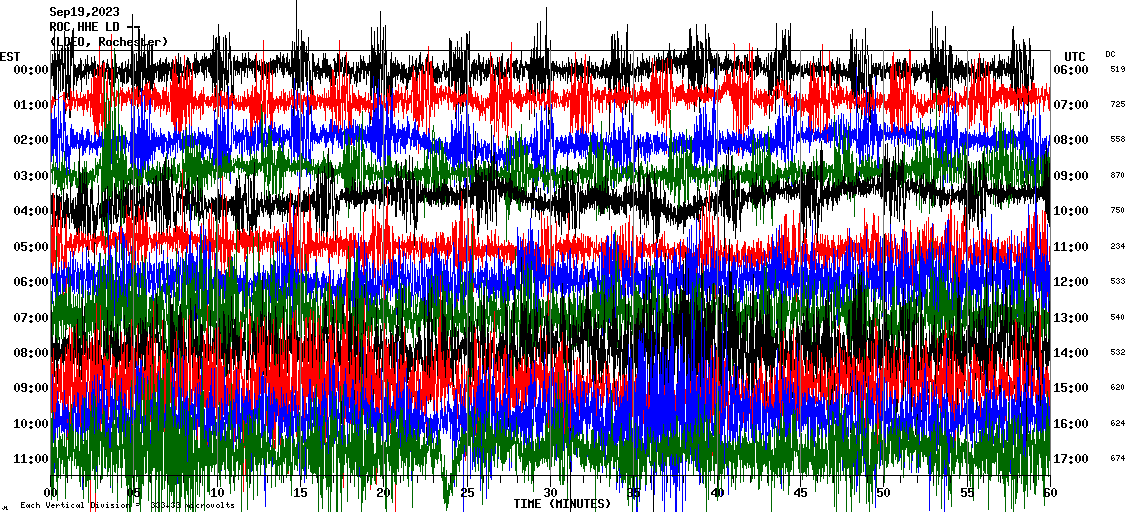Click the DC value 870

coord(1118,175)
